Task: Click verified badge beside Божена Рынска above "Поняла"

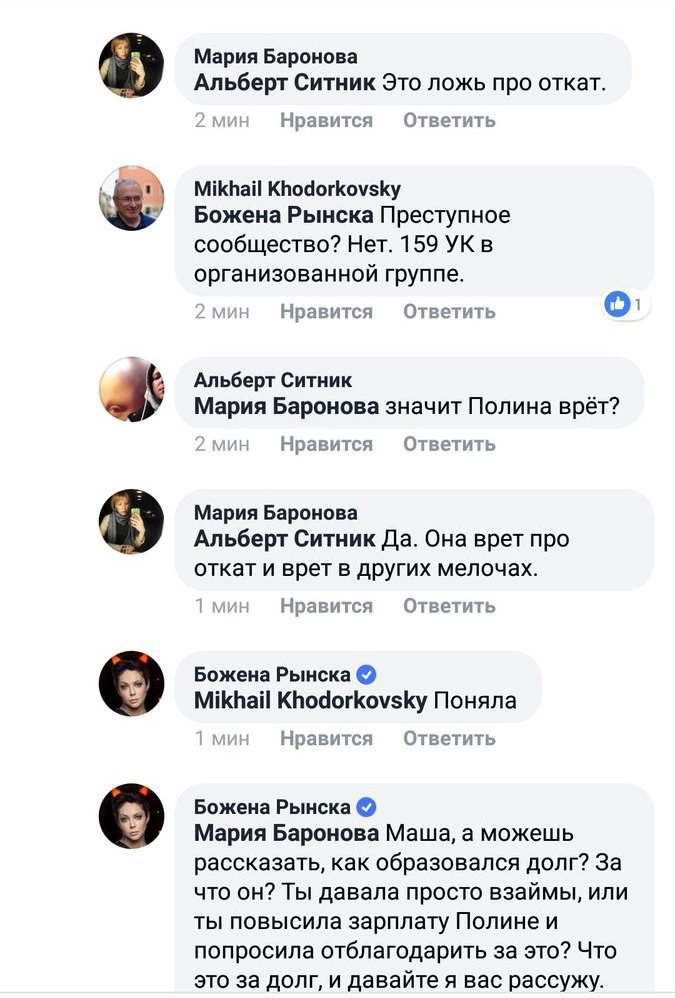Action: click(366, 674)
